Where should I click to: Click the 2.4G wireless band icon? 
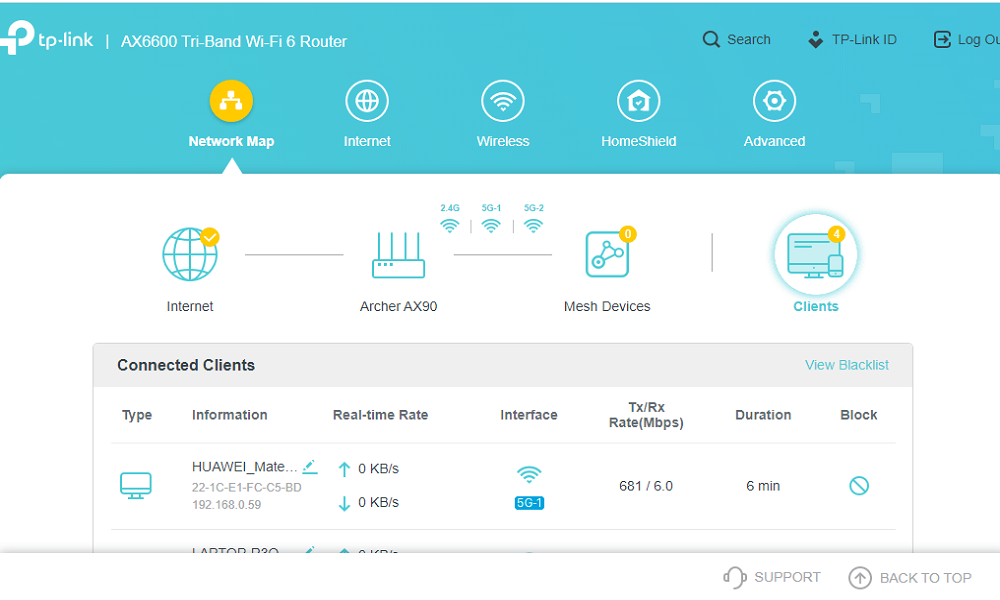pos(450,226)
